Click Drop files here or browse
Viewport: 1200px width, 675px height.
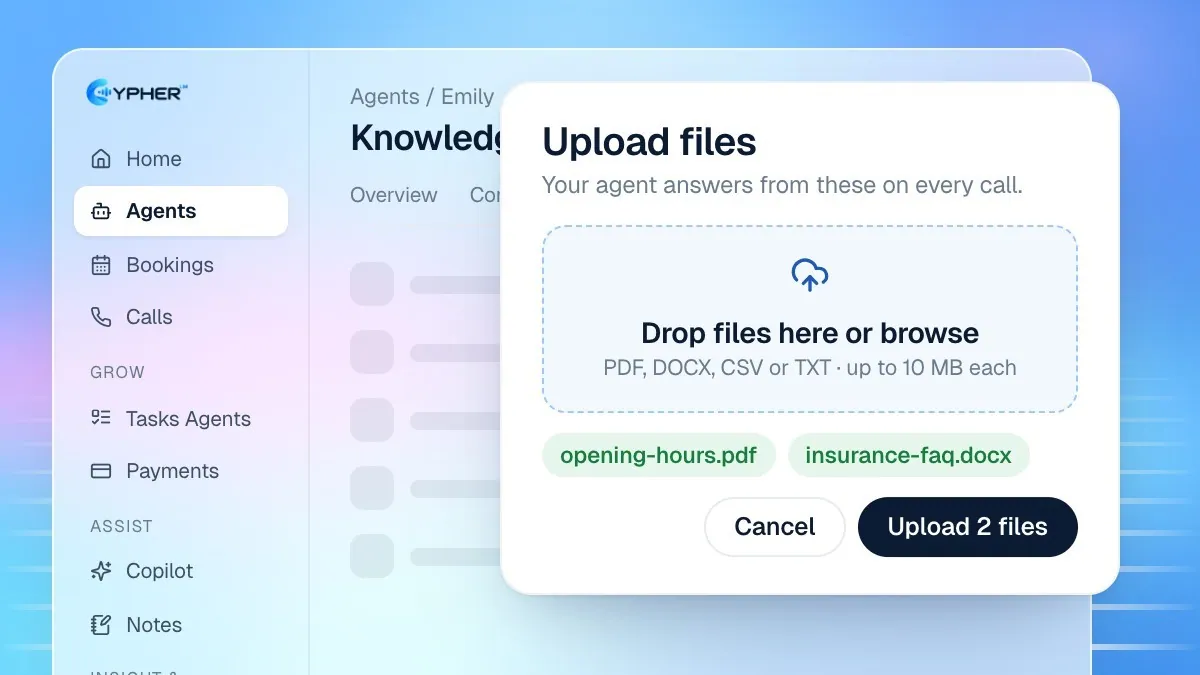click(810, 333)
